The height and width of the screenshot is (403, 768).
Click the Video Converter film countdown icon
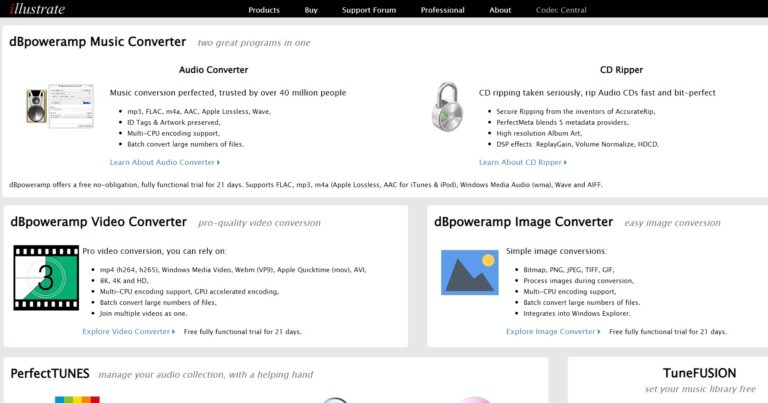(46, 277)
